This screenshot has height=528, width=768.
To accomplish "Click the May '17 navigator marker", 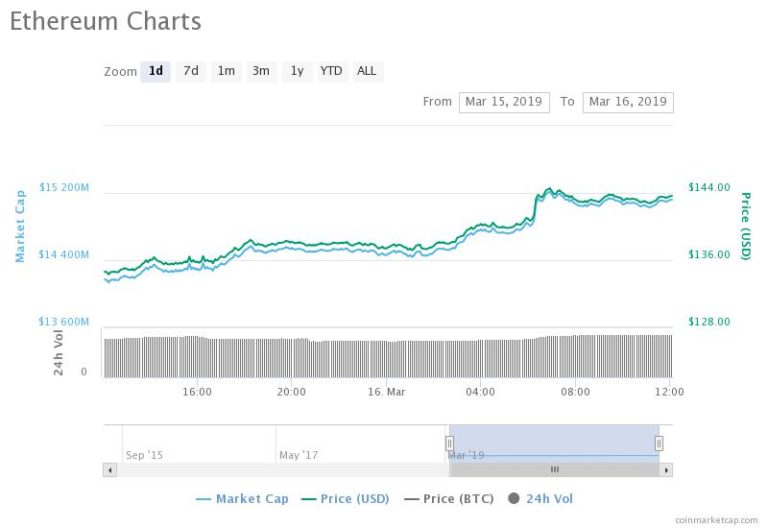I will [x=298, y=455].
